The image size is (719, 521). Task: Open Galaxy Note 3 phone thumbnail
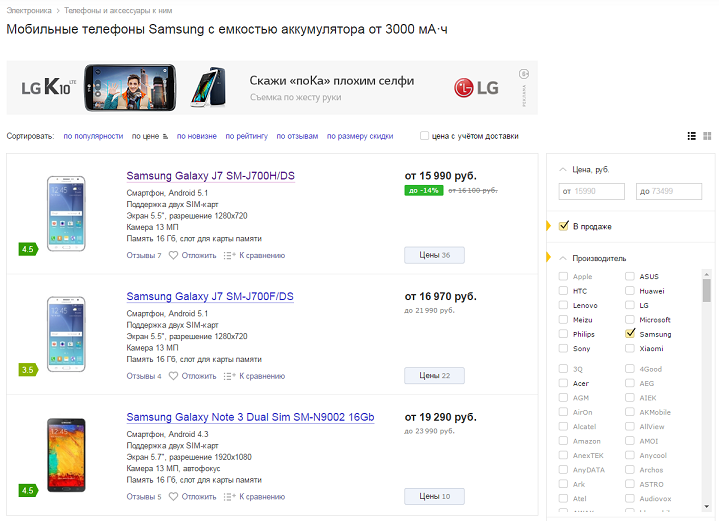(66, 455)
